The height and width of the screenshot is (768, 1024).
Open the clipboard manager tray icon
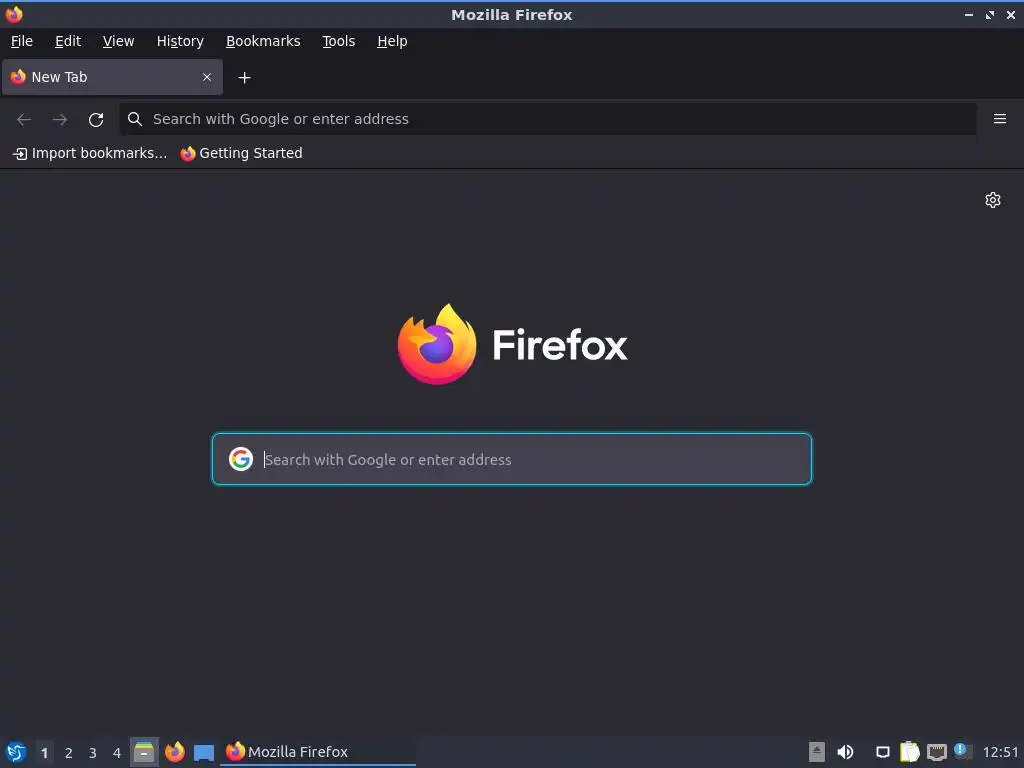coord(909,752)
